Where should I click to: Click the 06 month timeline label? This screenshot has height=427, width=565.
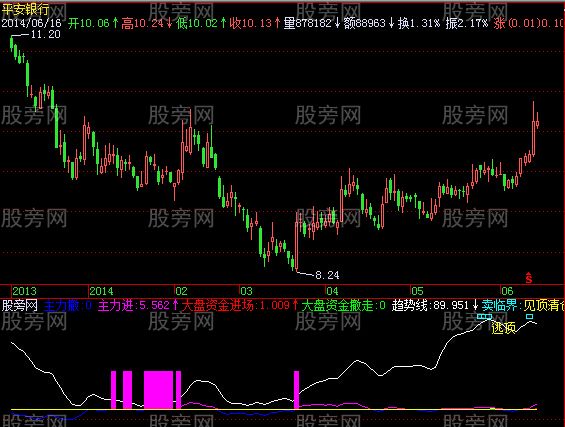pos(507,291)
